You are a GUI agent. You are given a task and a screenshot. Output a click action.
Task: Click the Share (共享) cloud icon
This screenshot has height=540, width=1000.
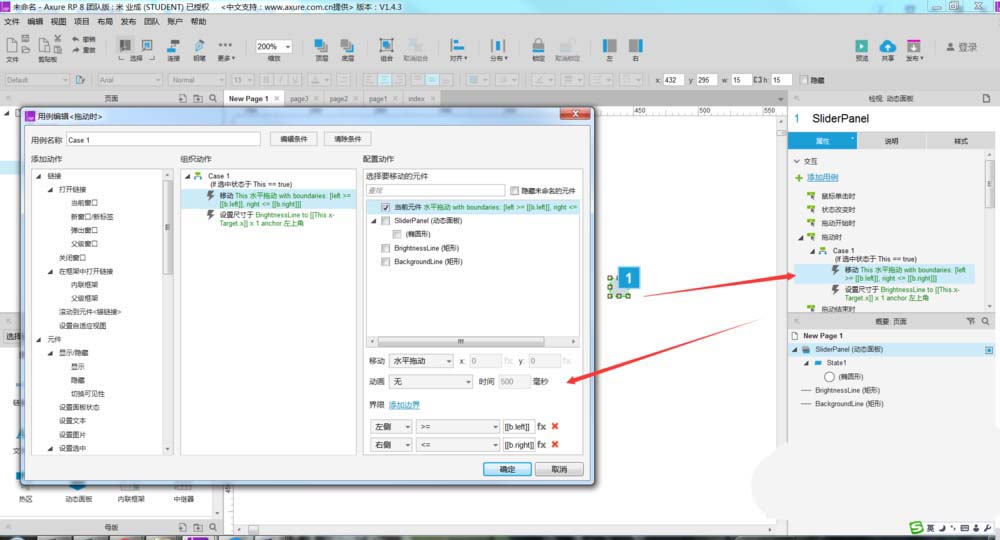click(888, 46)
